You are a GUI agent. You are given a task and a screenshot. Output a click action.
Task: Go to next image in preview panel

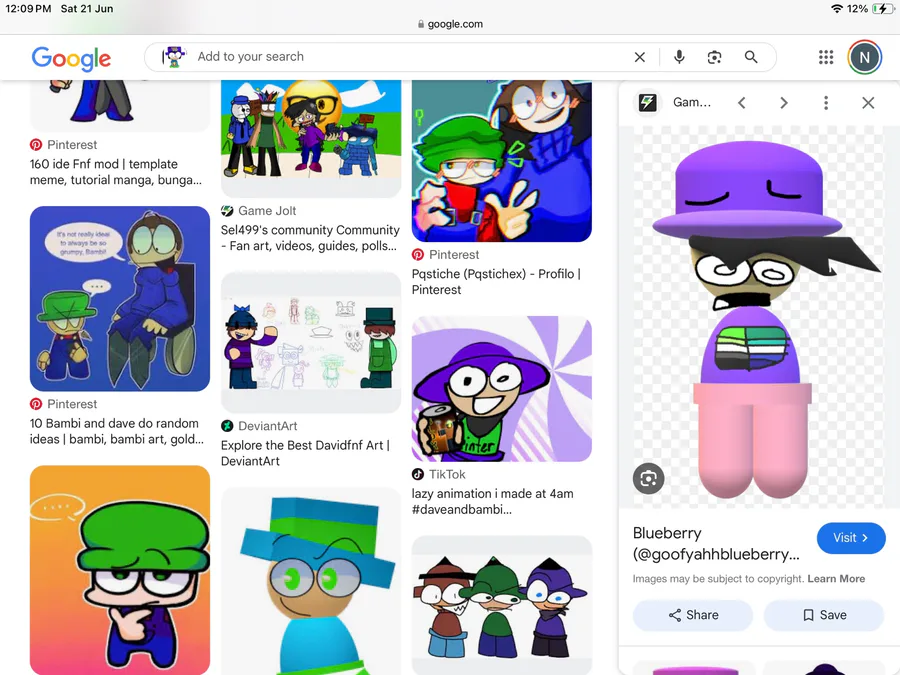[x=783, y=103]
